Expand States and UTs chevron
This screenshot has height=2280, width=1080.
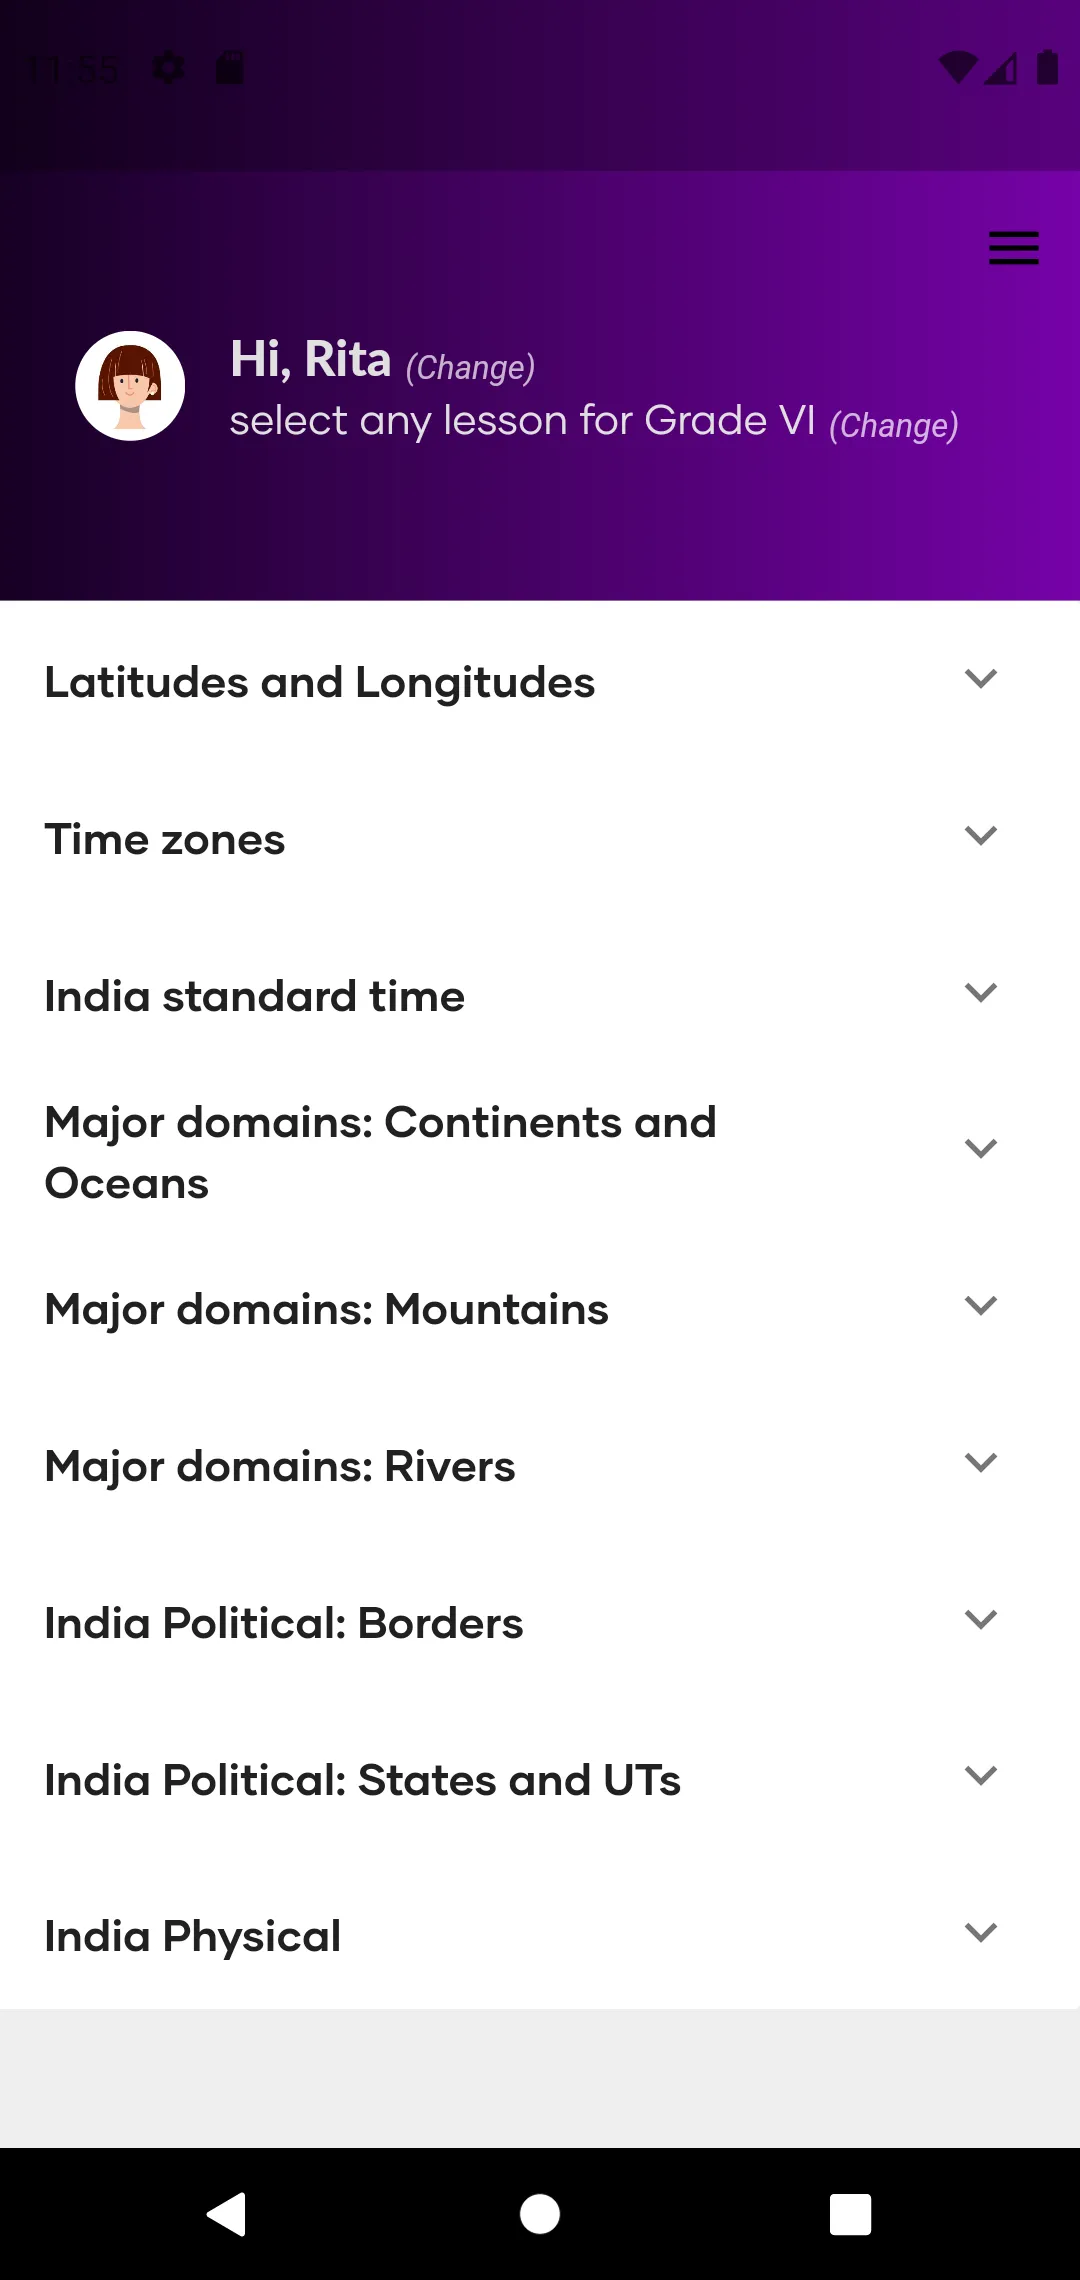(981, 1776)
